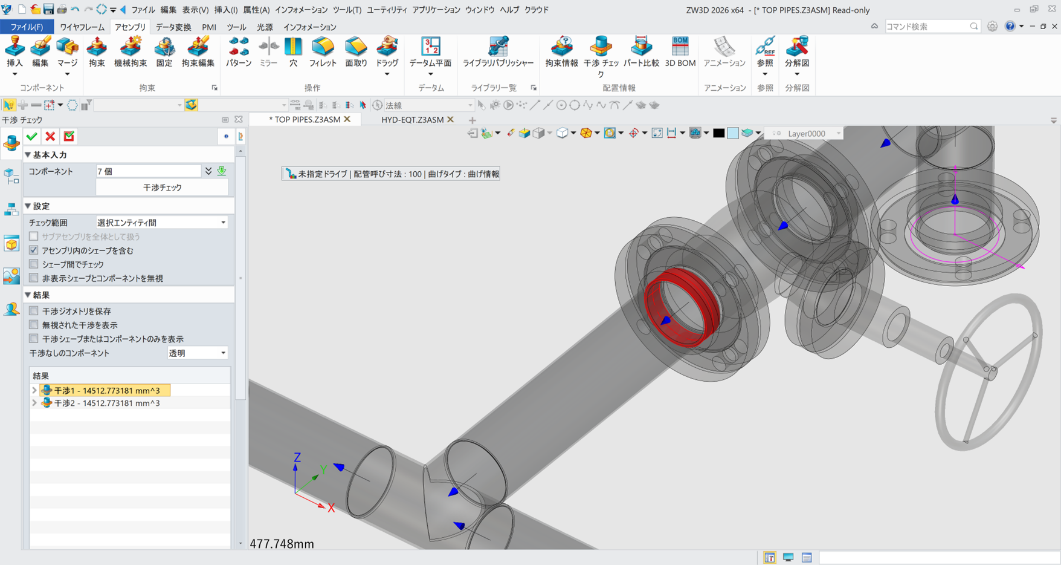Click the settings gear icon top right
Screen dimensions: 1061x565
[x=992, y=26]
